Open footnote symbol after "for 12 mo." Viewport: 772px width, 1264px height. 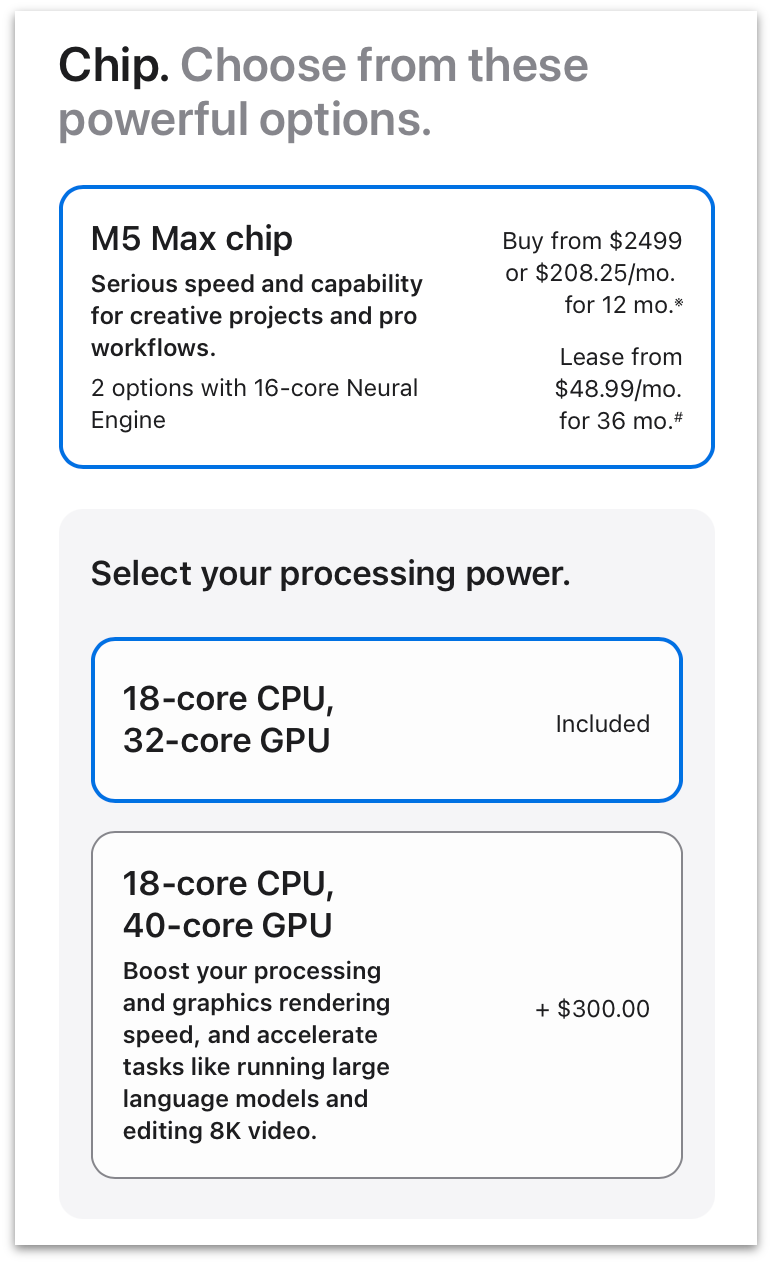(678, 304)
